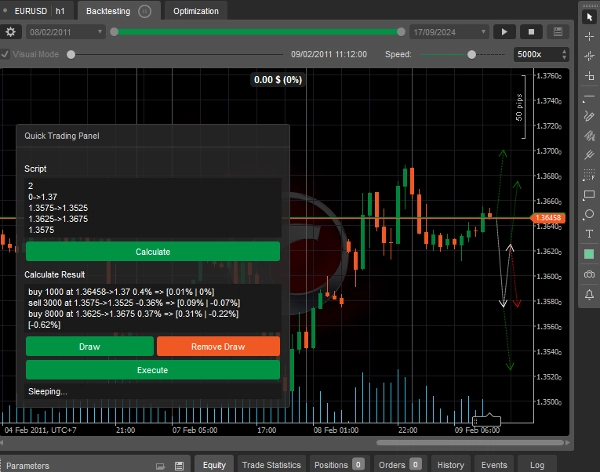Click the orange Remove Draw button
Image resolution: width=600 pixels, height=472 pixels.
click(218, 347)
